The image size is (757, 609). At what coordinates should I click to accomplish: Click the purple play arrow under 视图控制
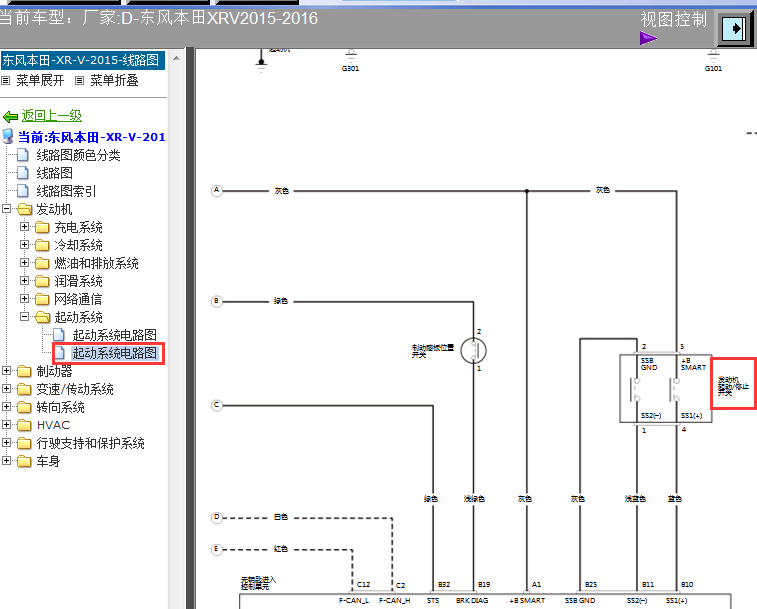[648, 38]
